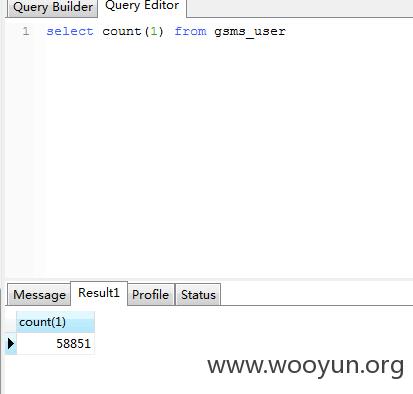This screenshot has height=394, width=413.
Task: Click the row indicator arrow beside 58851
Action: pyautogui.click(x=11, y=343)
